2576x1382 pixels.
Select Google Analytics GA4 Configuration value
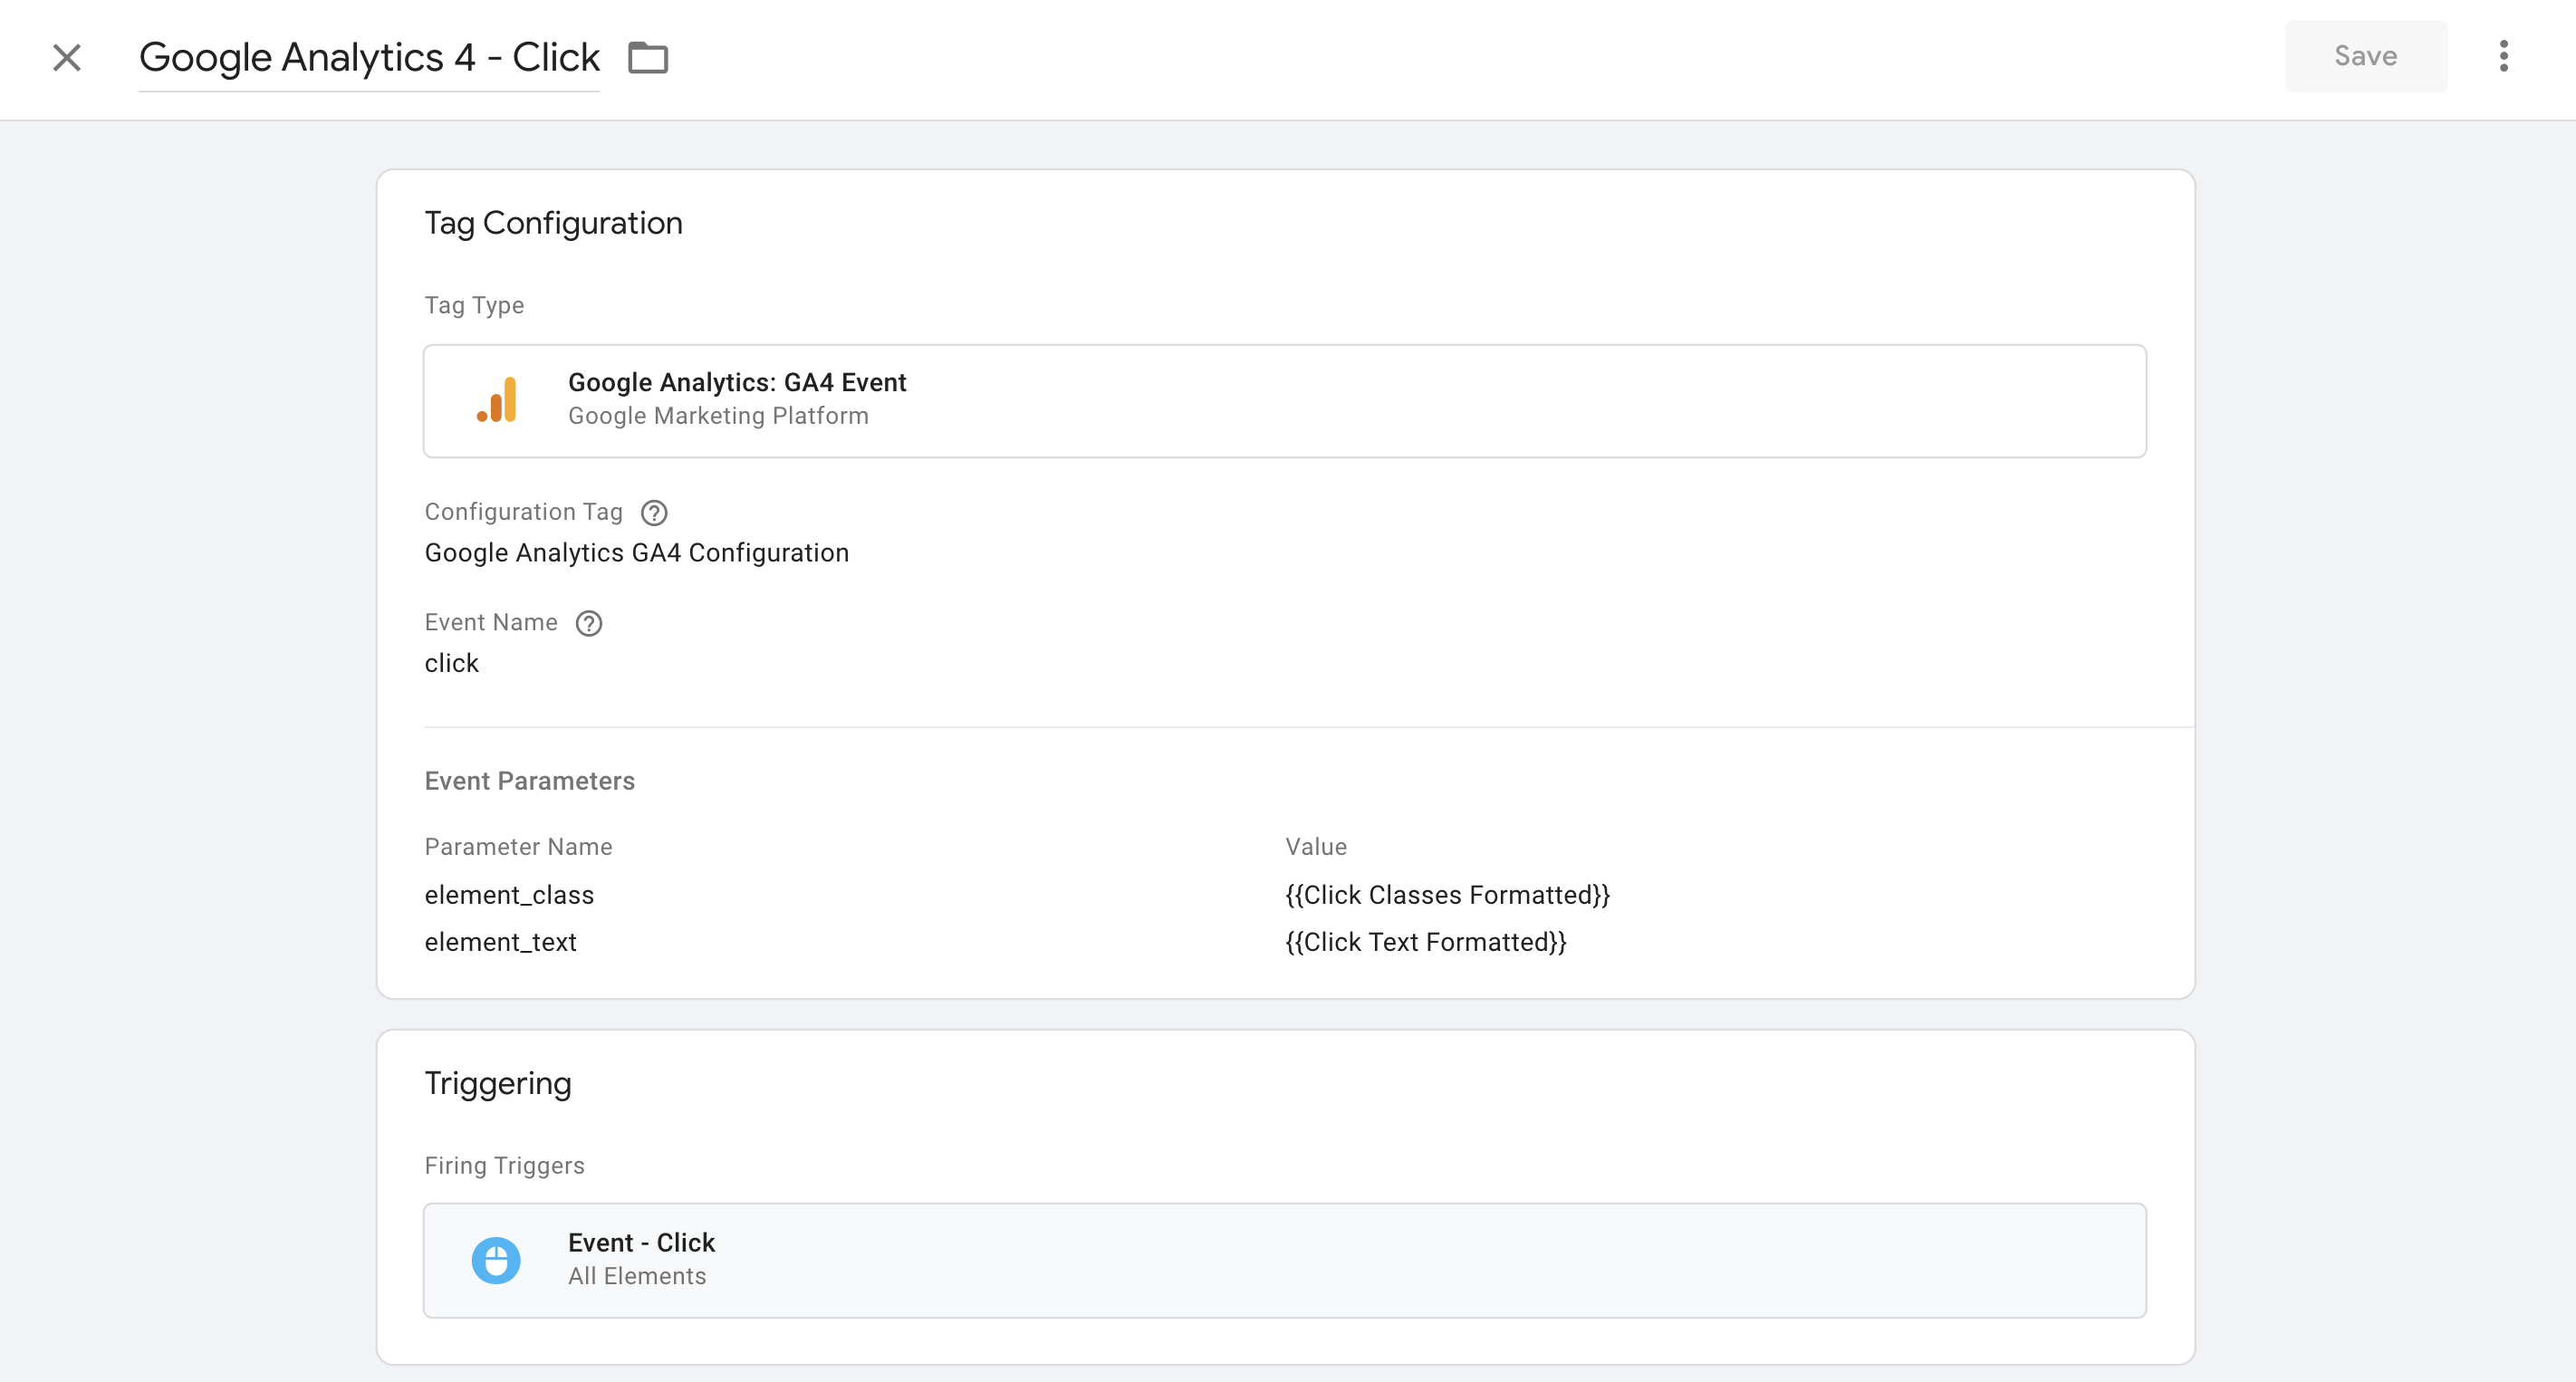tap(637, 553)
